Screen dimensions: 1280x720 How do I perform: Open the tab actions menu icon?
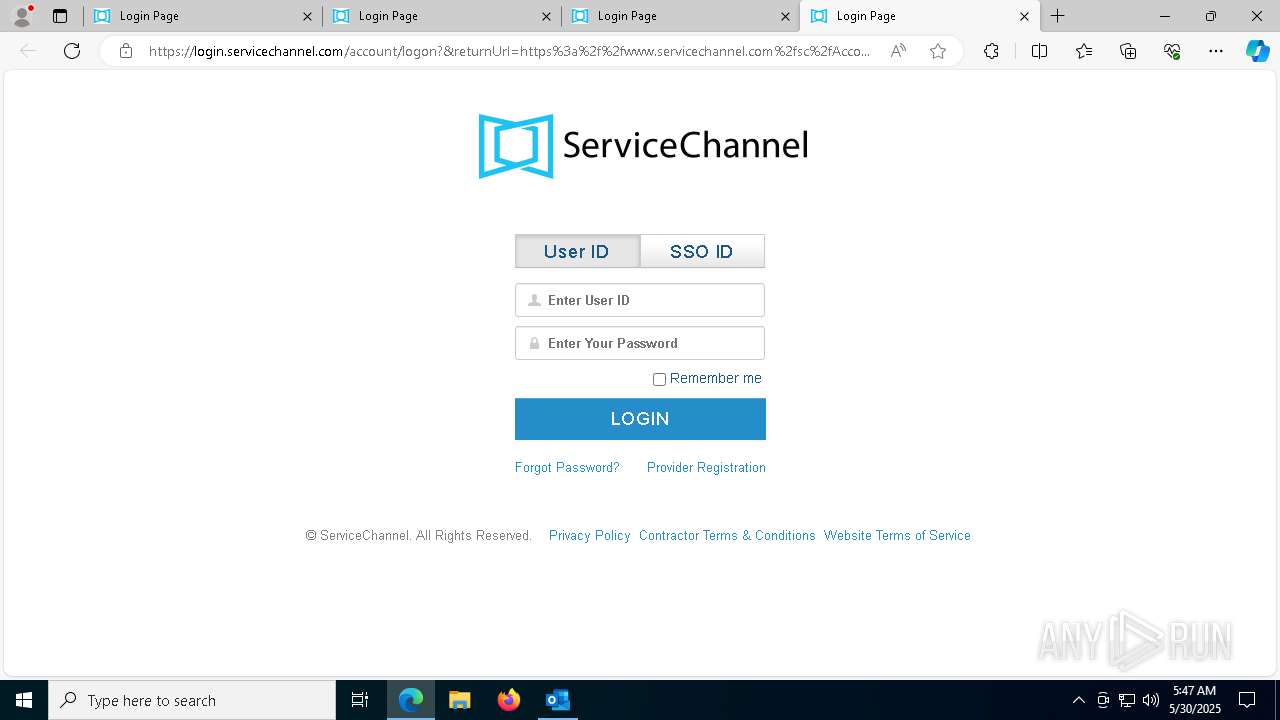(x=60, y=16)
